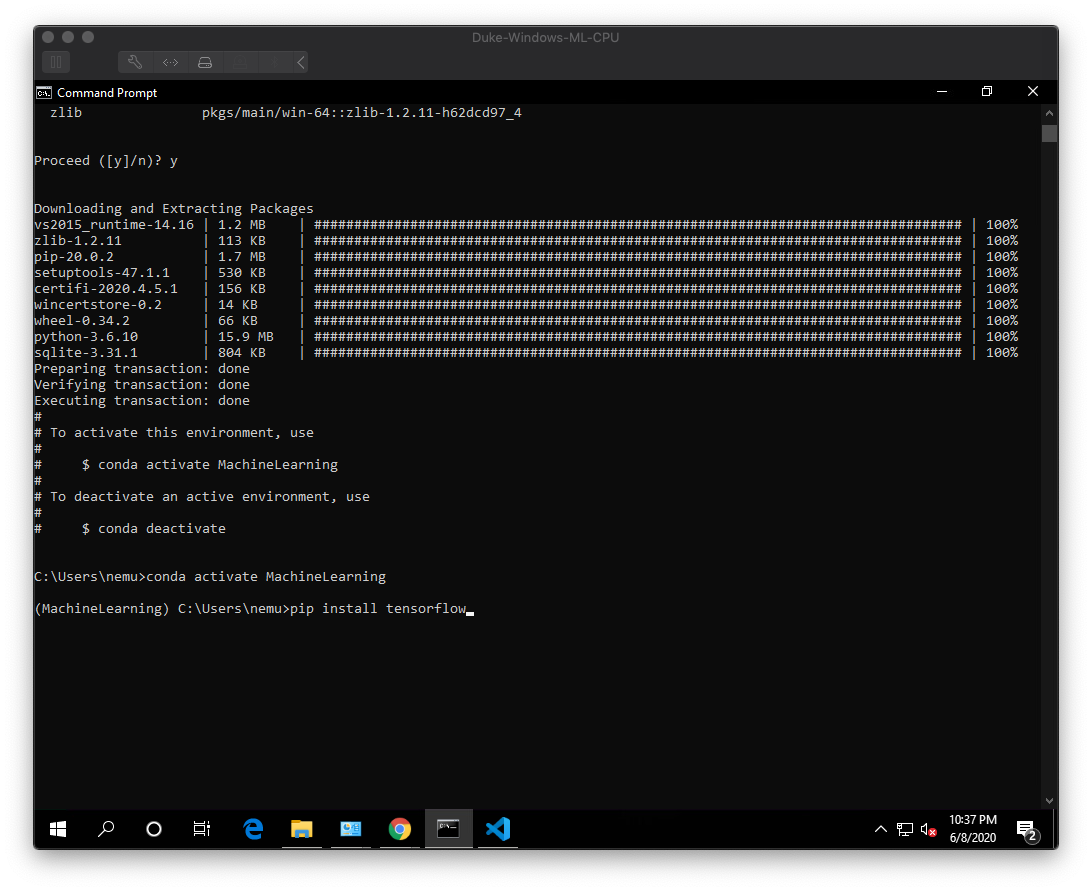
Task: Open Microsoft Edge from the taskbar
Action: tap(253, 829)
